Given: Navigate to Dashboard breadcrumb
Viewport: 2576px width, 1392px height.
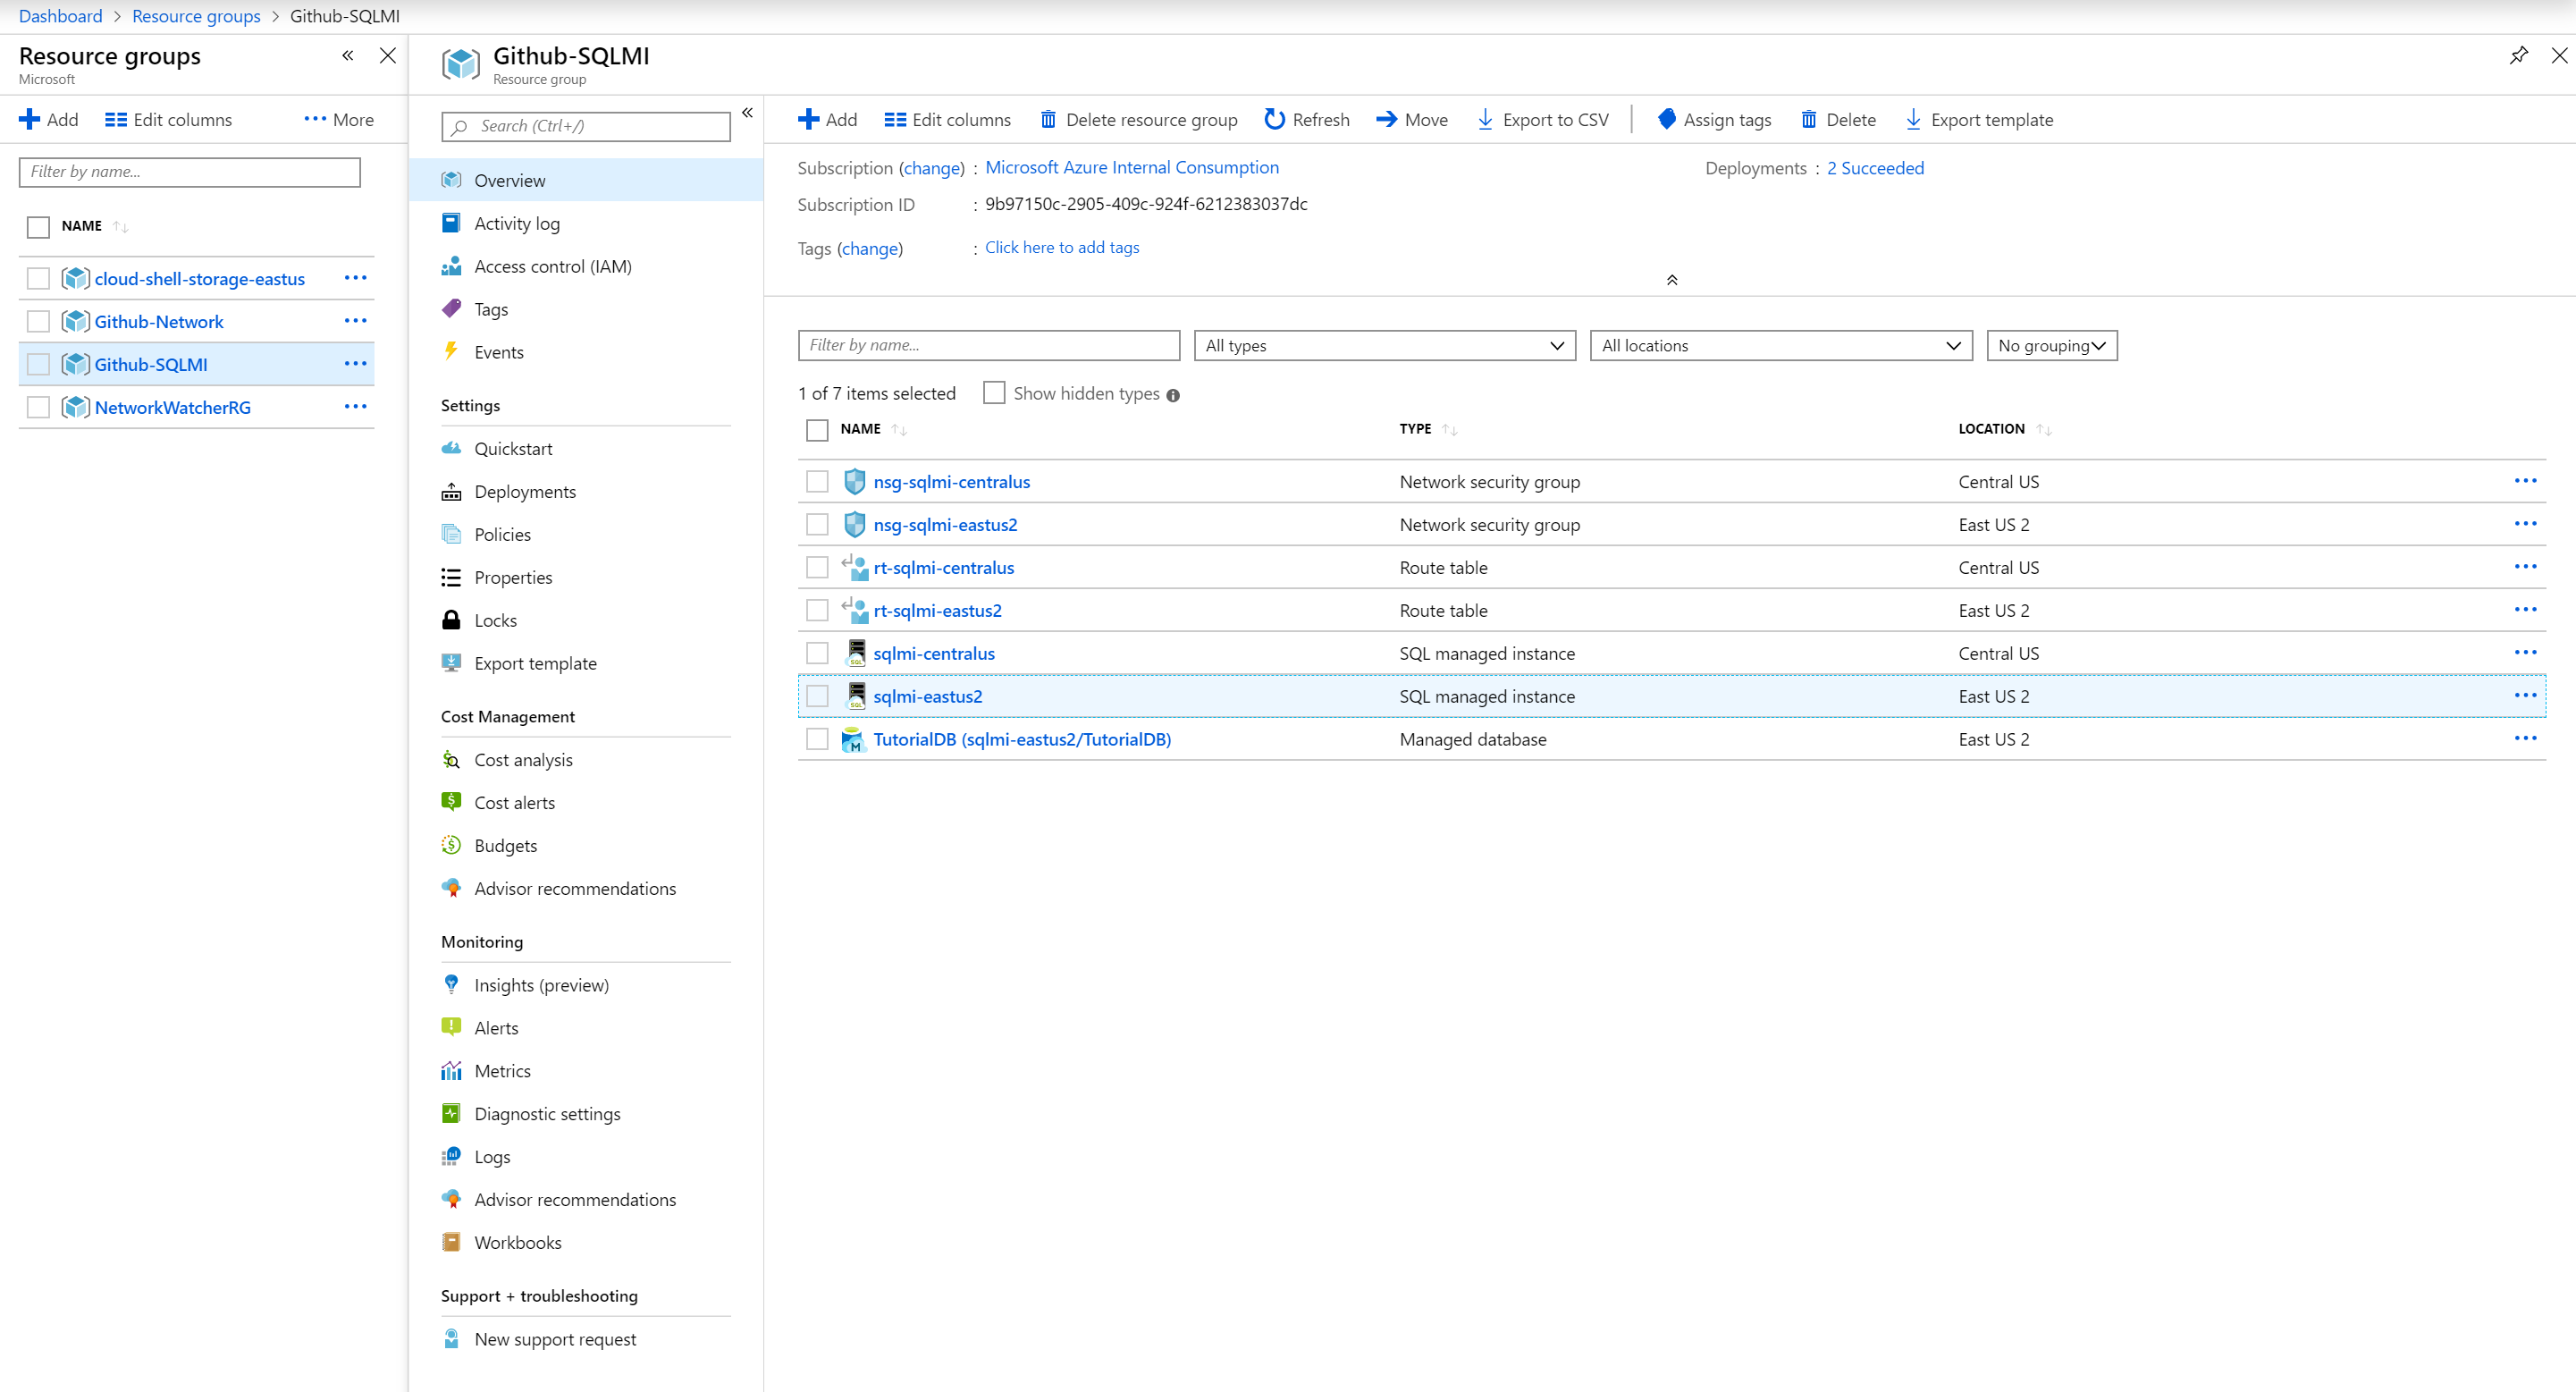Looking at the screenshot, I should (x=60, y=16).
